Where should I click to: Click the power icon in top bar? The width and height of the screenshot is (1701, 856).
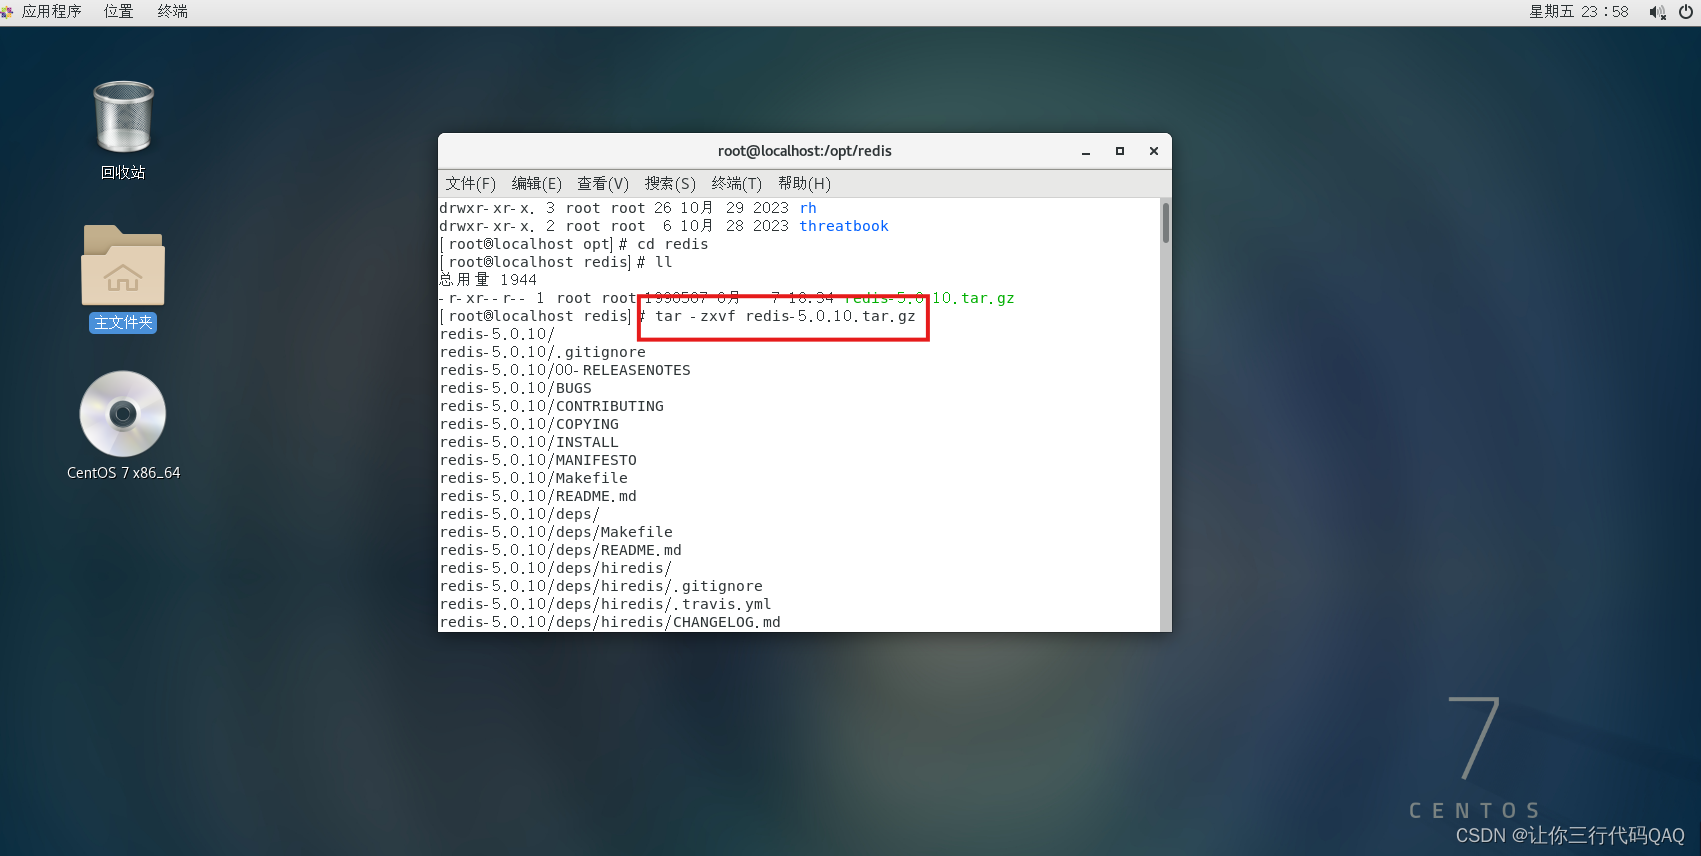(1686, 12)
